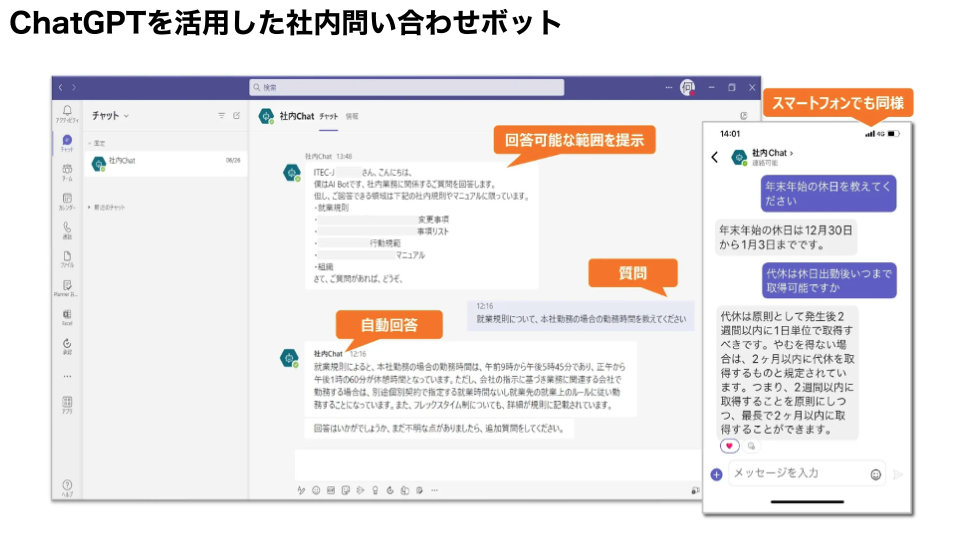Click the Teams search box

pos(406,88)
